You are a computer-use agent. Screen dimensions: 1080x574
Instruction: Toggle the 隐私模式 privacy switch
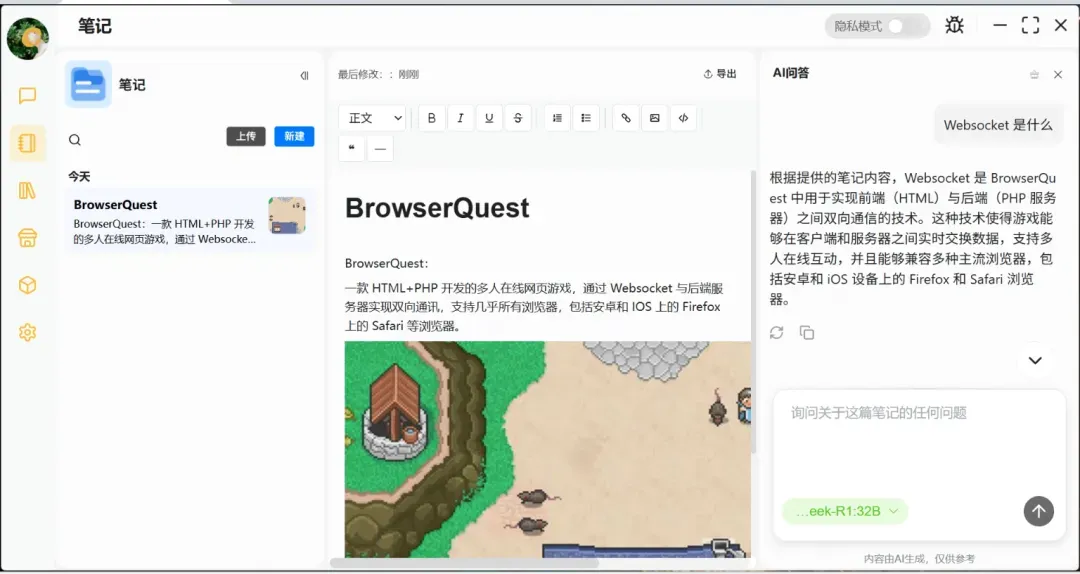(x=906, y=26)
